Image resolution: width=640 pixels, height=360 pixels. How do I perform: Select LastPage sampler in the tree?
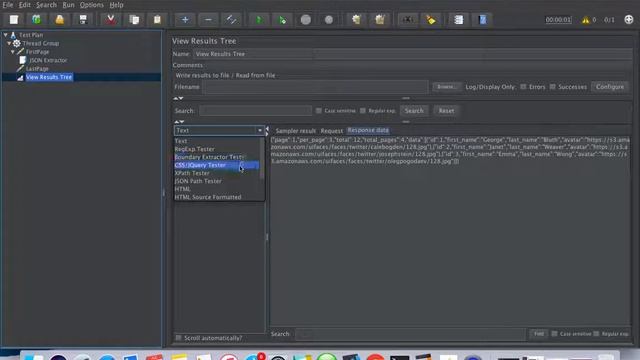point(37,69)
